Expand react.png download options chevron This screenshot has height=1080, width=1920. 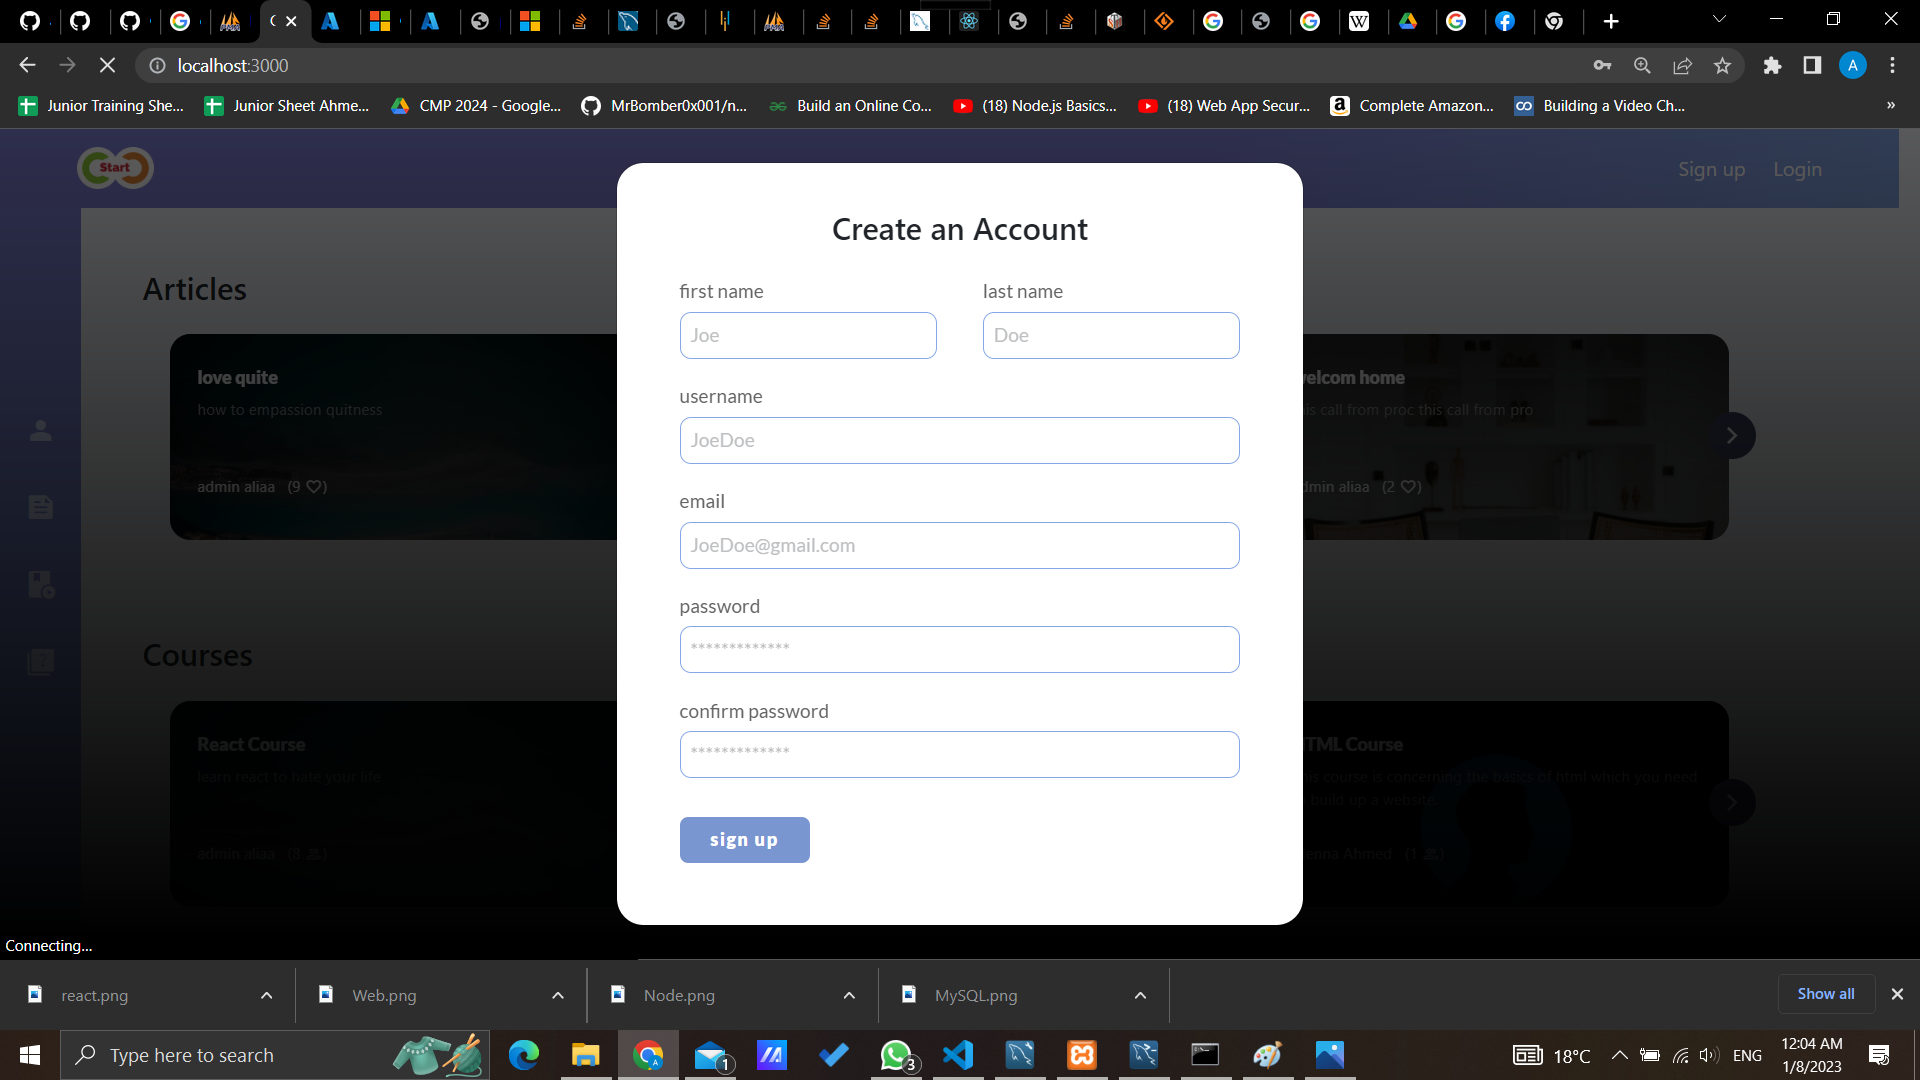point(266,995)
